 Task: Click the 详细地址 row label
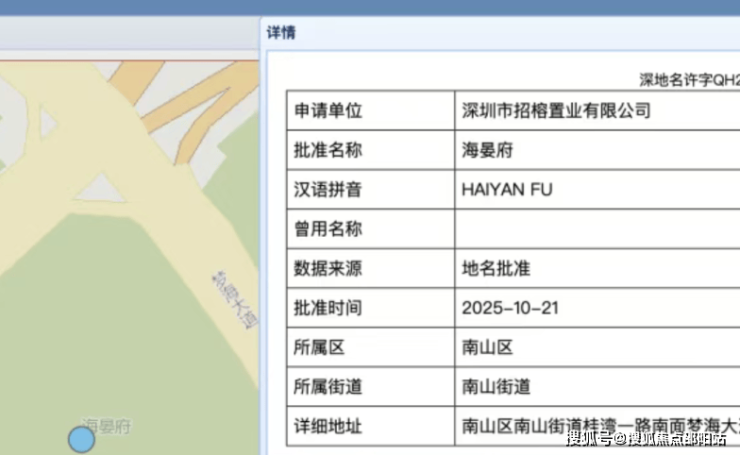point(328,426)
